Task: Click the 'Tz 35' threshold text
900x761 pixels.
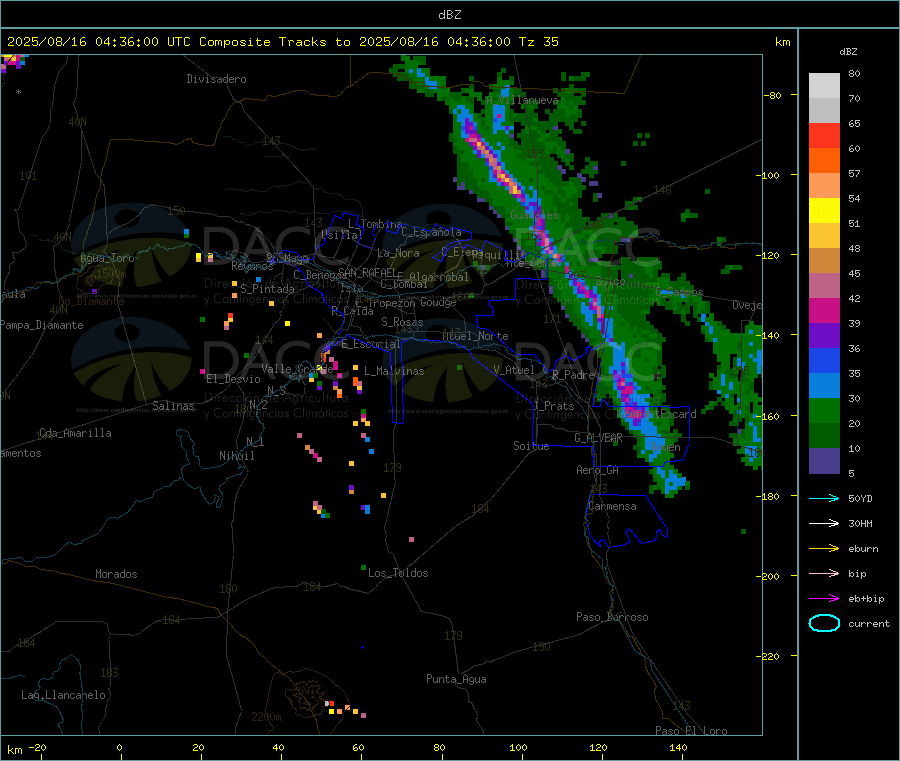Action: click(538, 42)
